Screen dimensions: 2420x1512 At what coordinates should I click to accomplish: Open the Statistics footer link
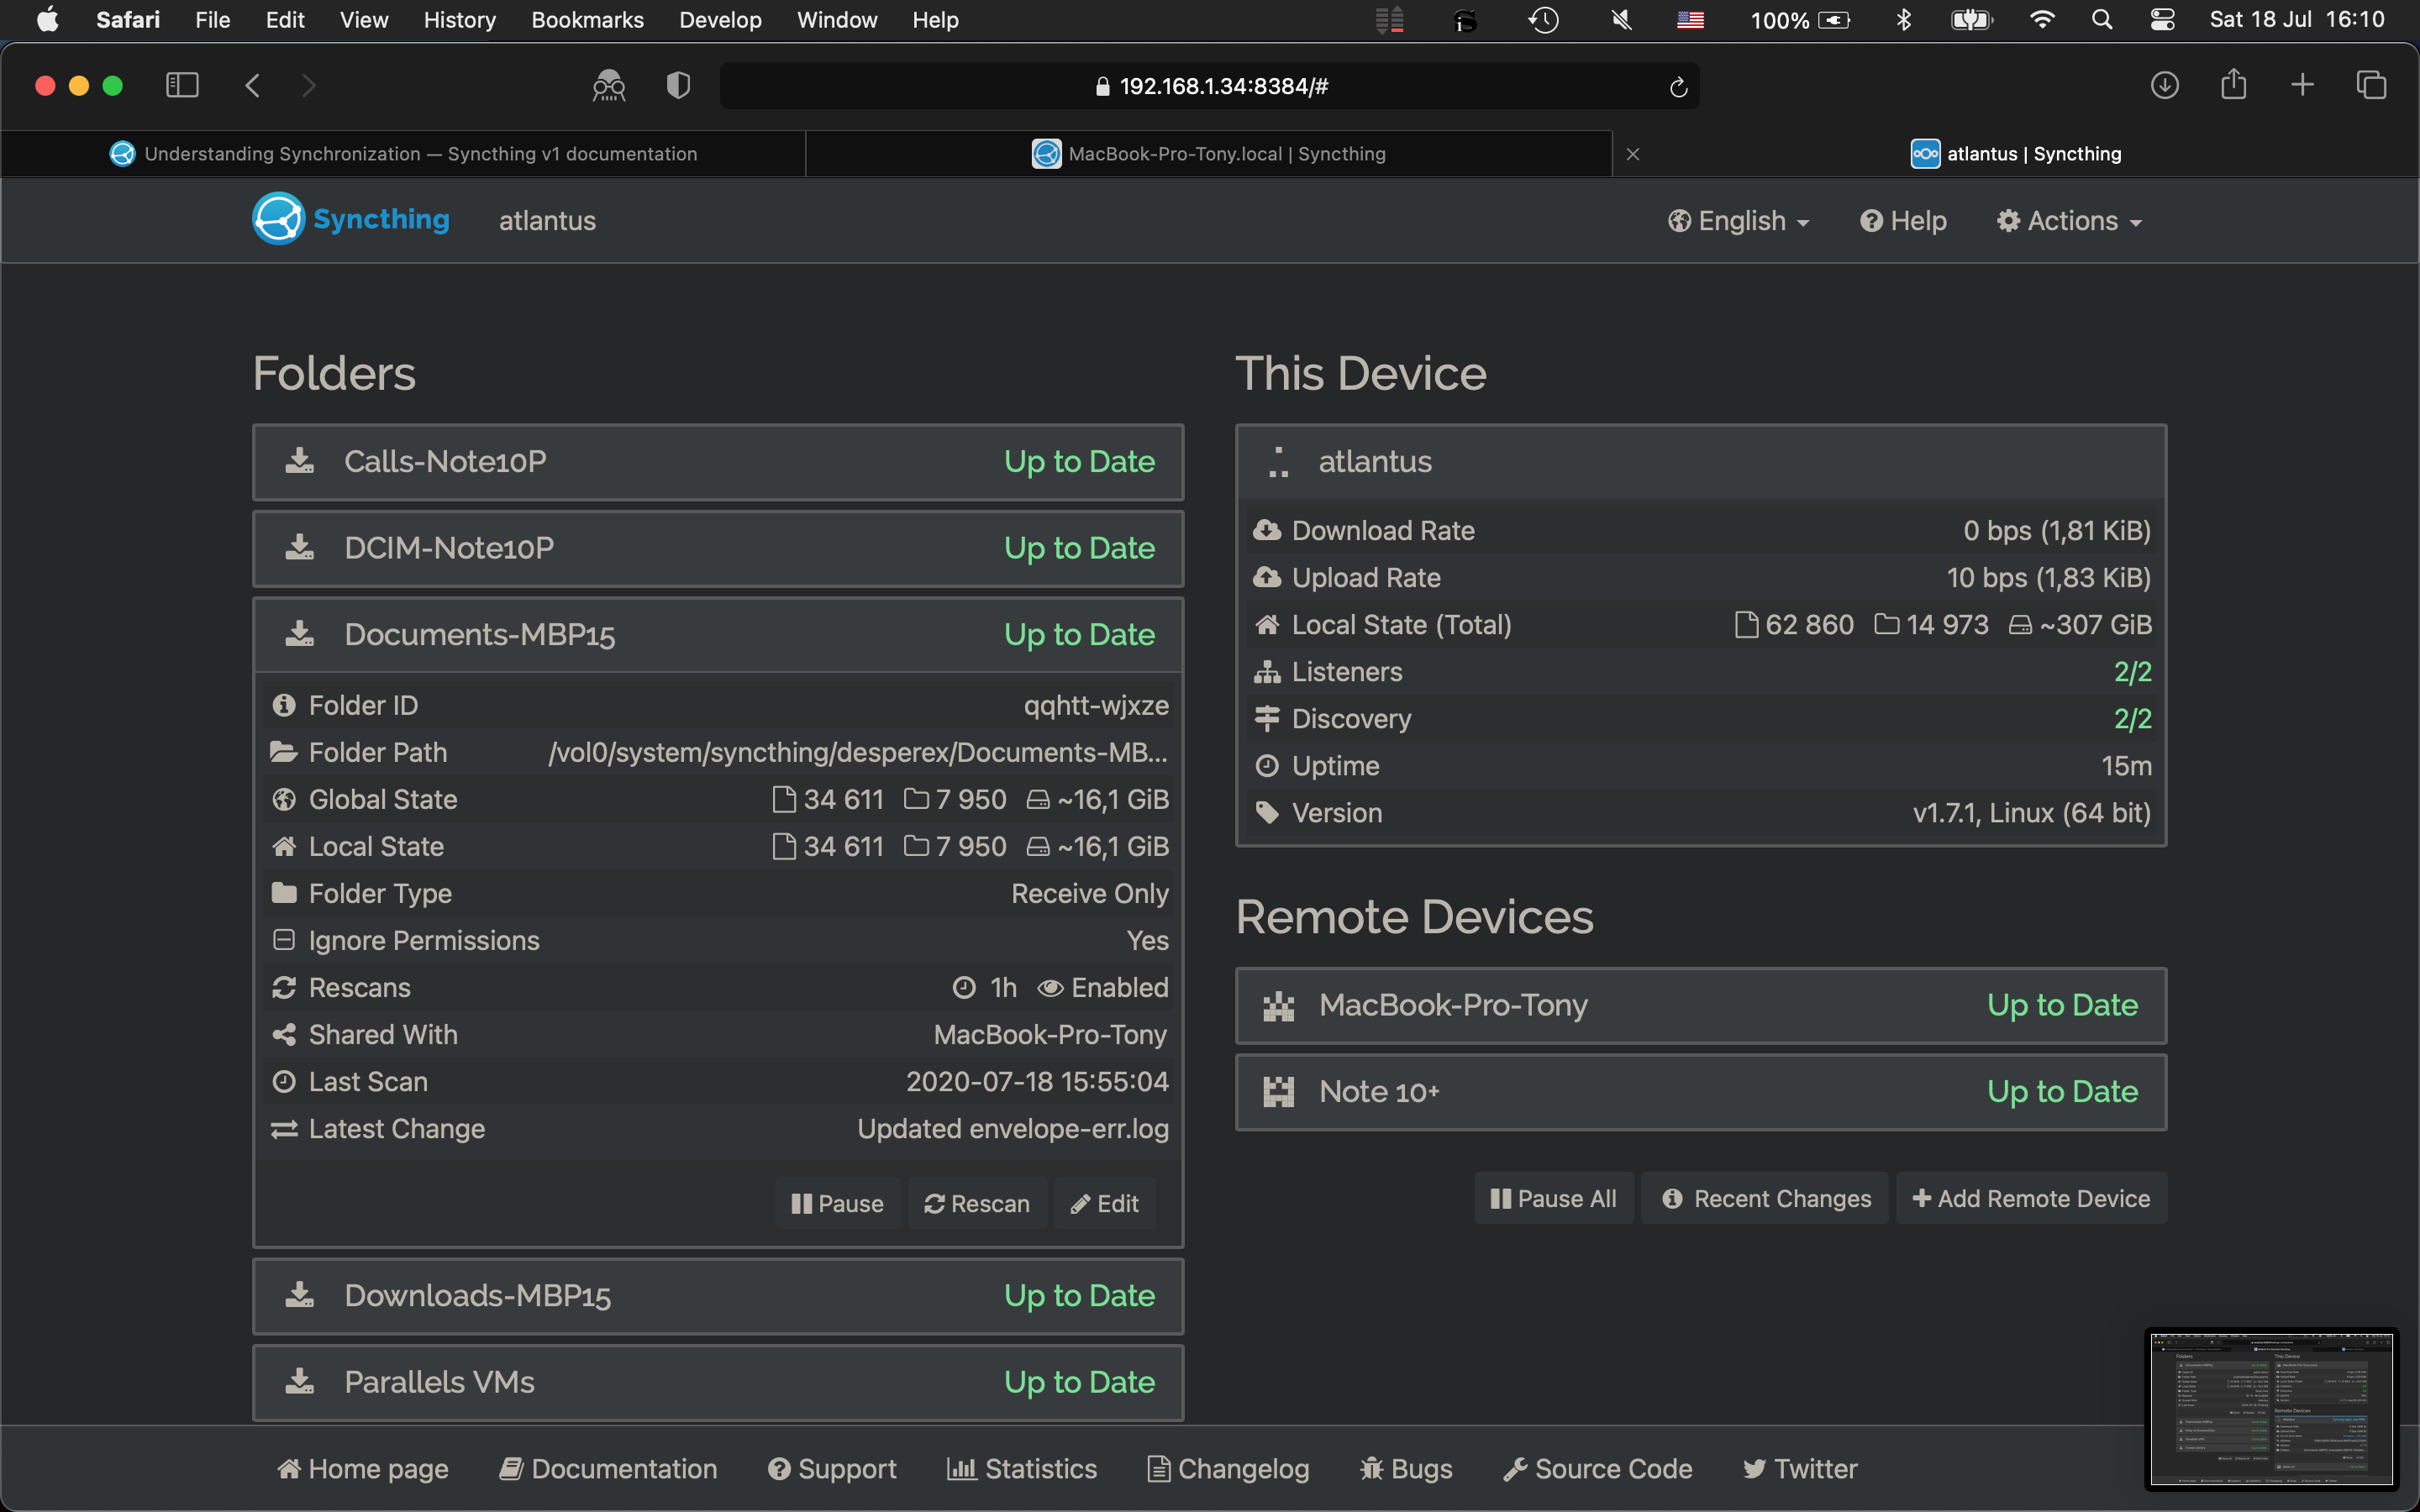pyautogui.click(x=1022, y=1469)
